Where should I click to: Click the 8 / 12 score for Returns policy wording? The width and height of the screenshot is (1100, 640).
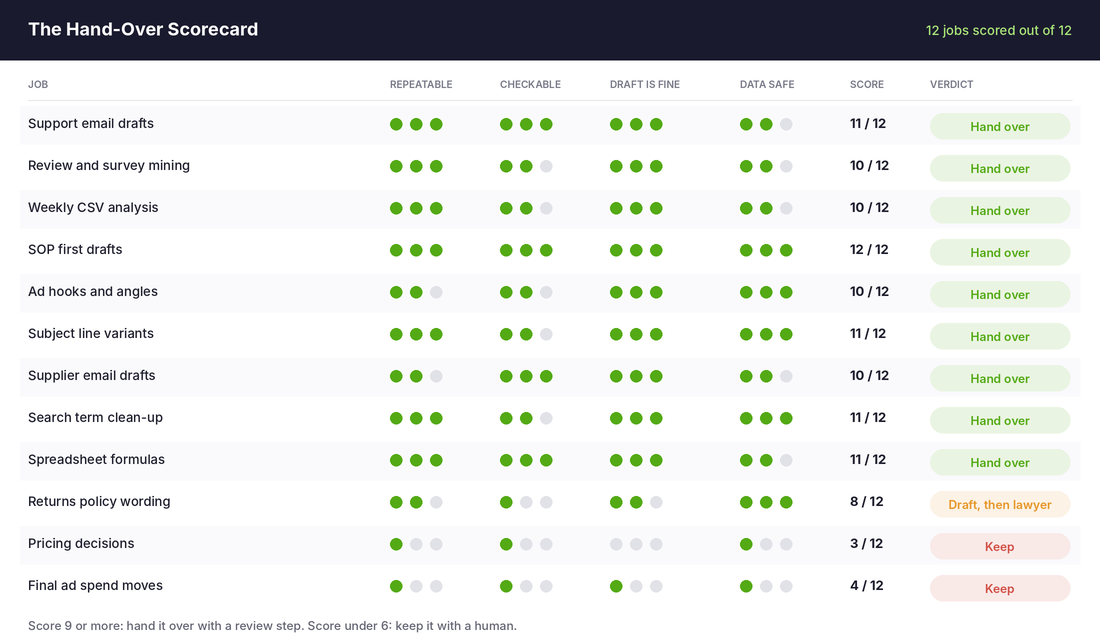[x=866, y=502]
